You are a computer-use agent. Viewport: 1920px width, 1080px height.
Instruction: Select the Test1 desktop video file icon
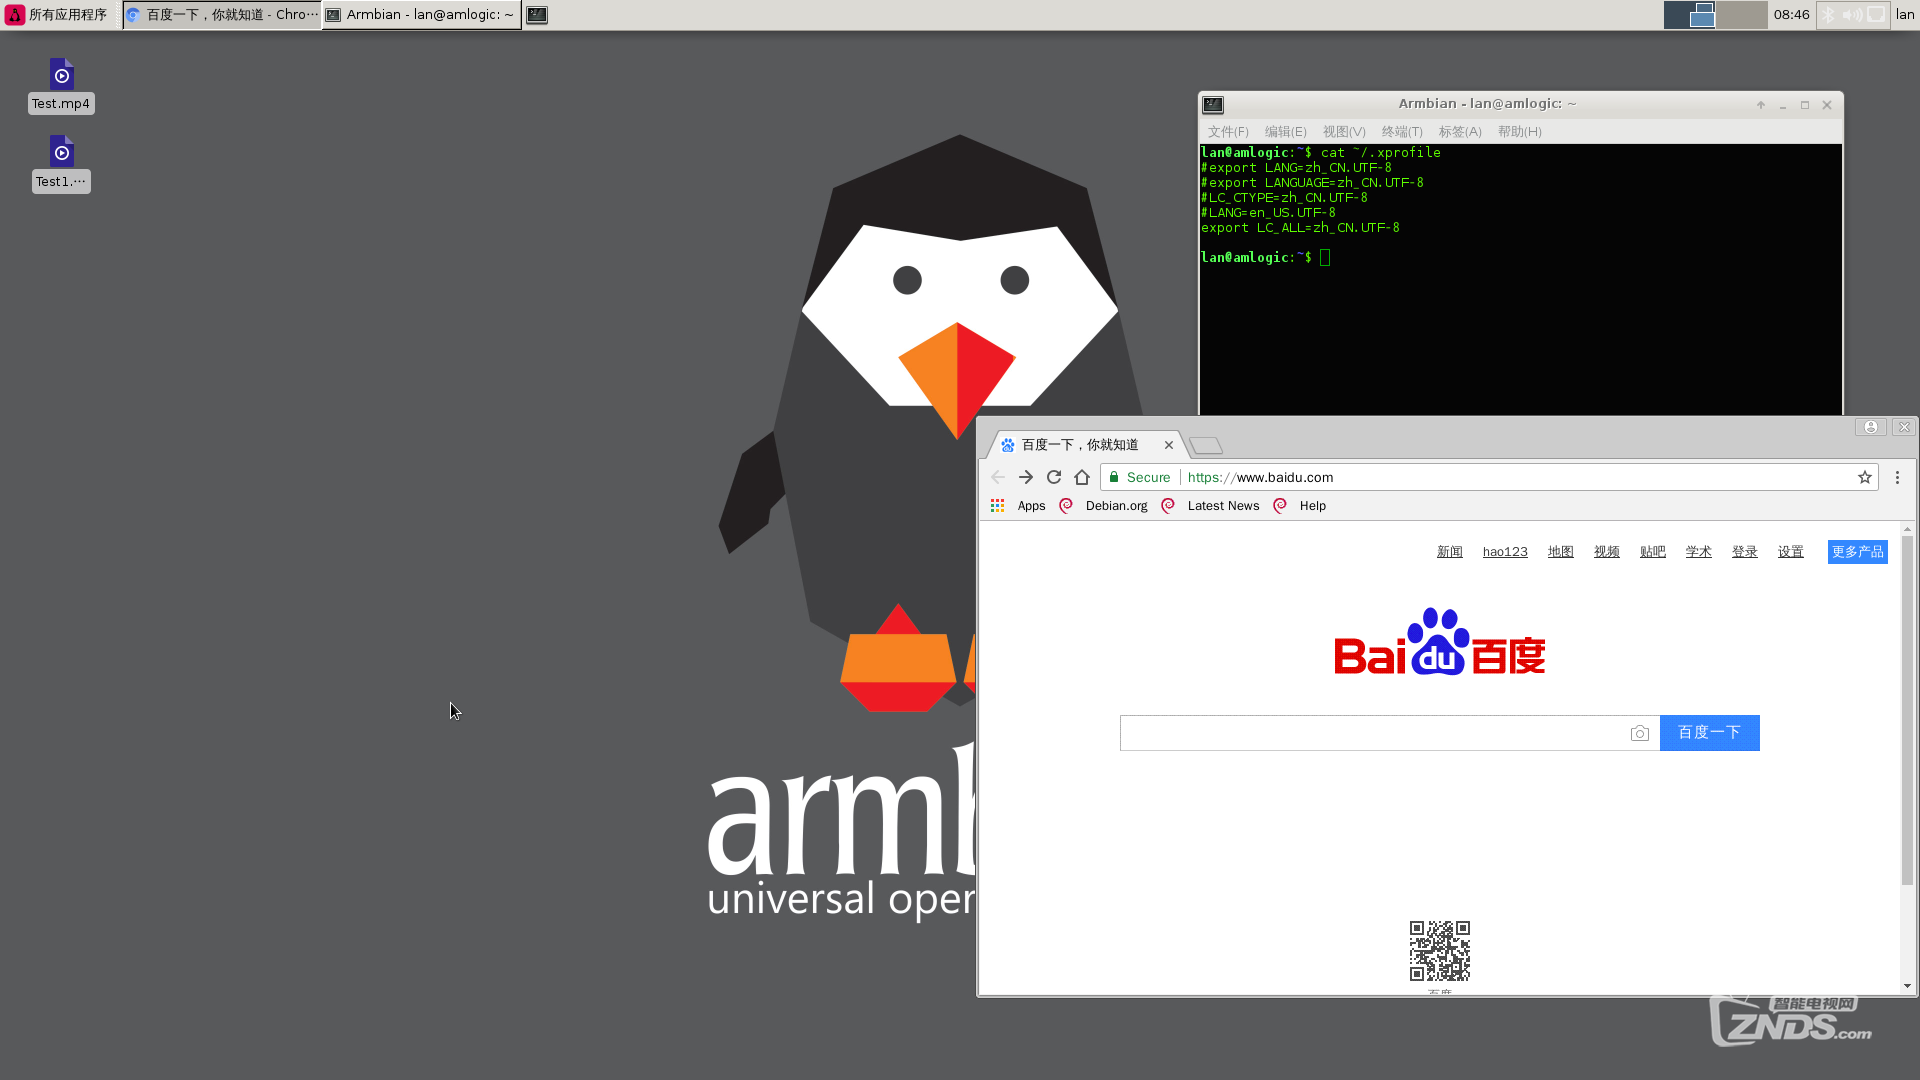61,163
